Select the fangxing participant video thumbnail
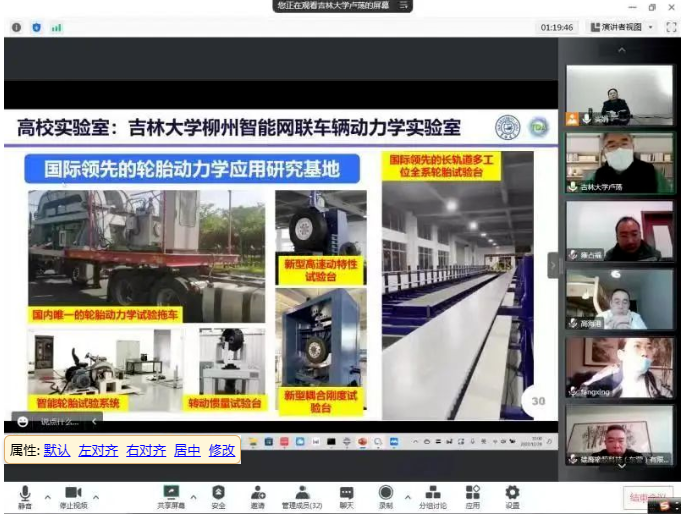Viewport: 687px width, 515px height. pyautogui.click(x=619, y=367)
